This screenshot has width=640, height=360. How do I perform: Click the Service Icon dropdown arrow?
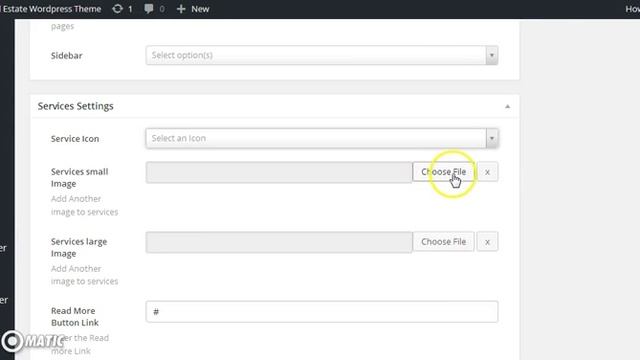492,138
